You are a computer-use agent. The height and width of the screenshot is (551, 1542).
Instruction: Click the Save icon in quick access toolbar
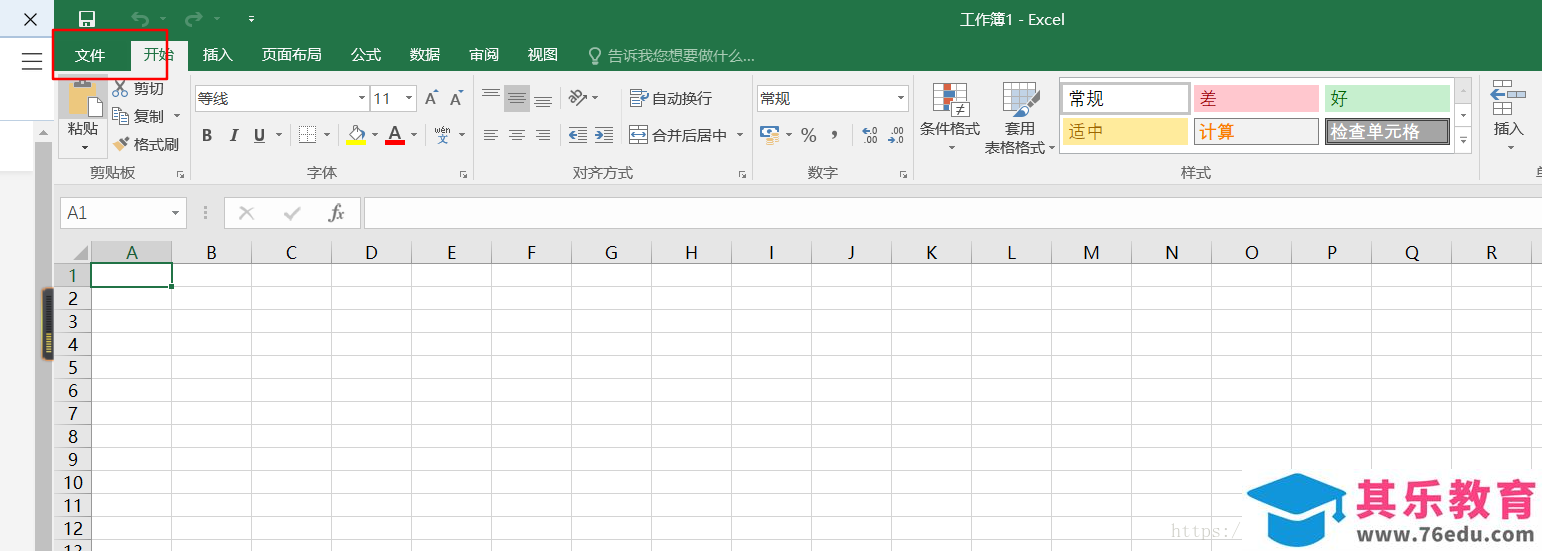coord(87,19)
